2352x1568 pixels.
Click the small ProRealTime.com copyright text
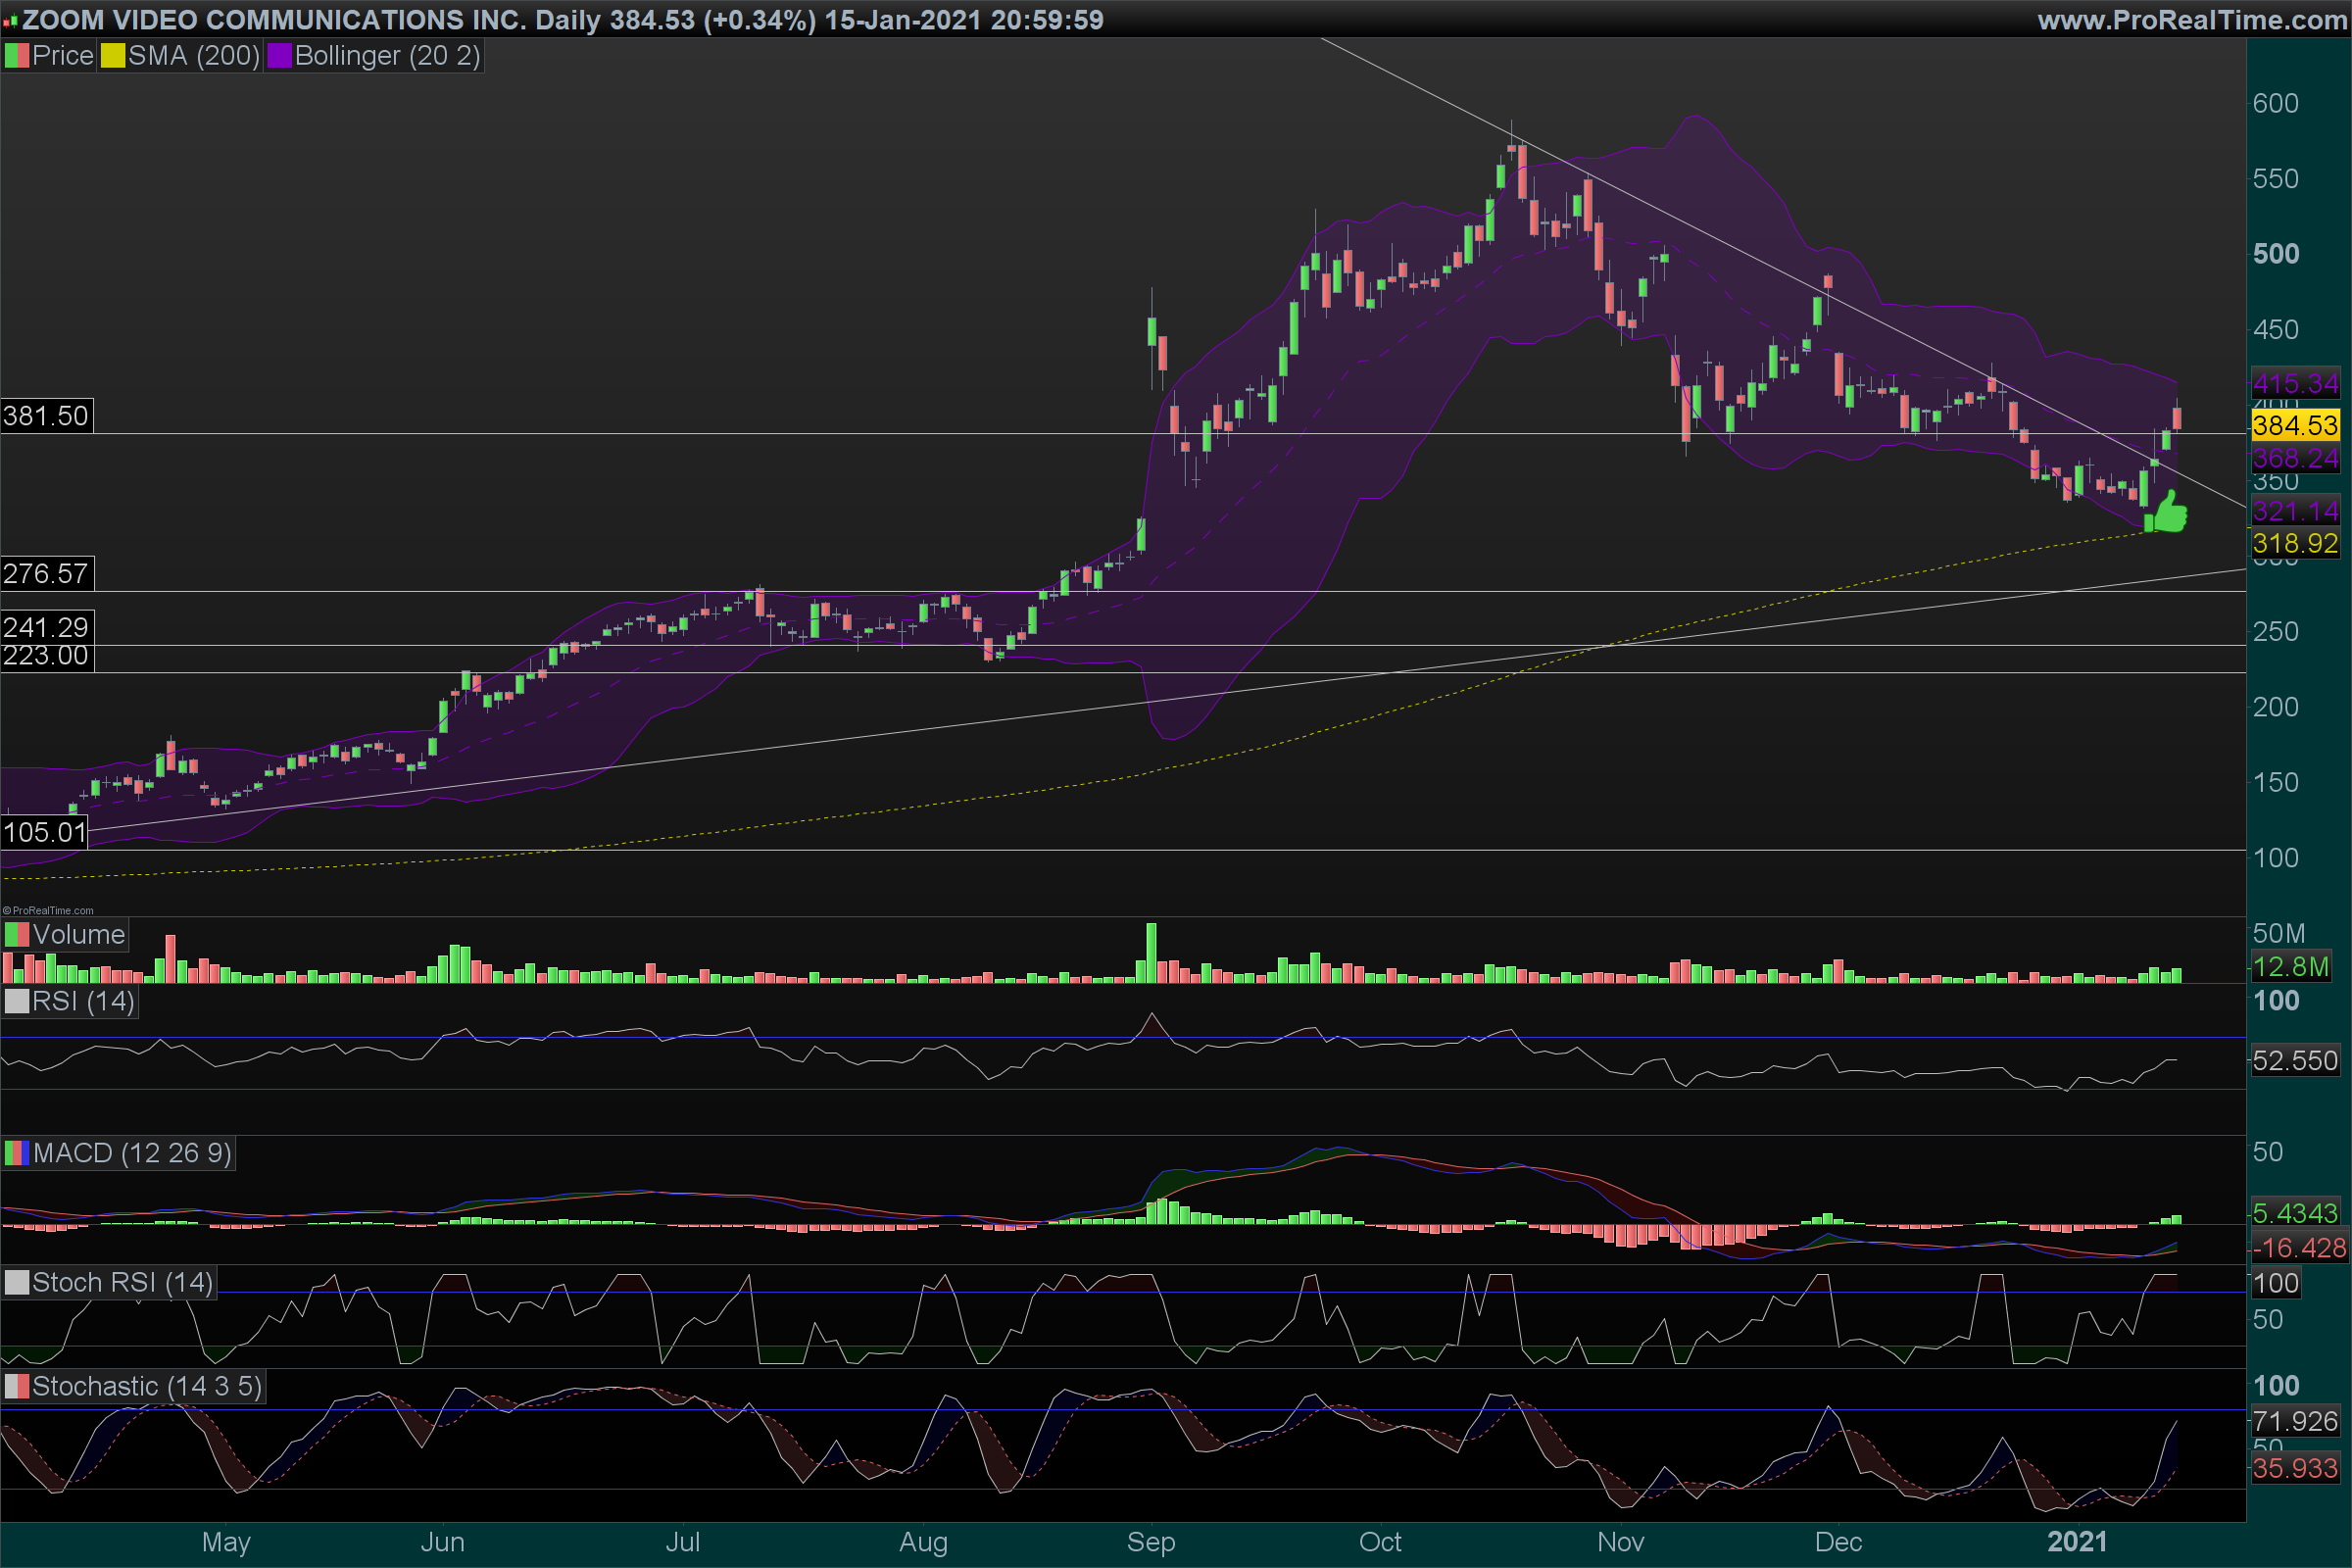coord(48,910)
